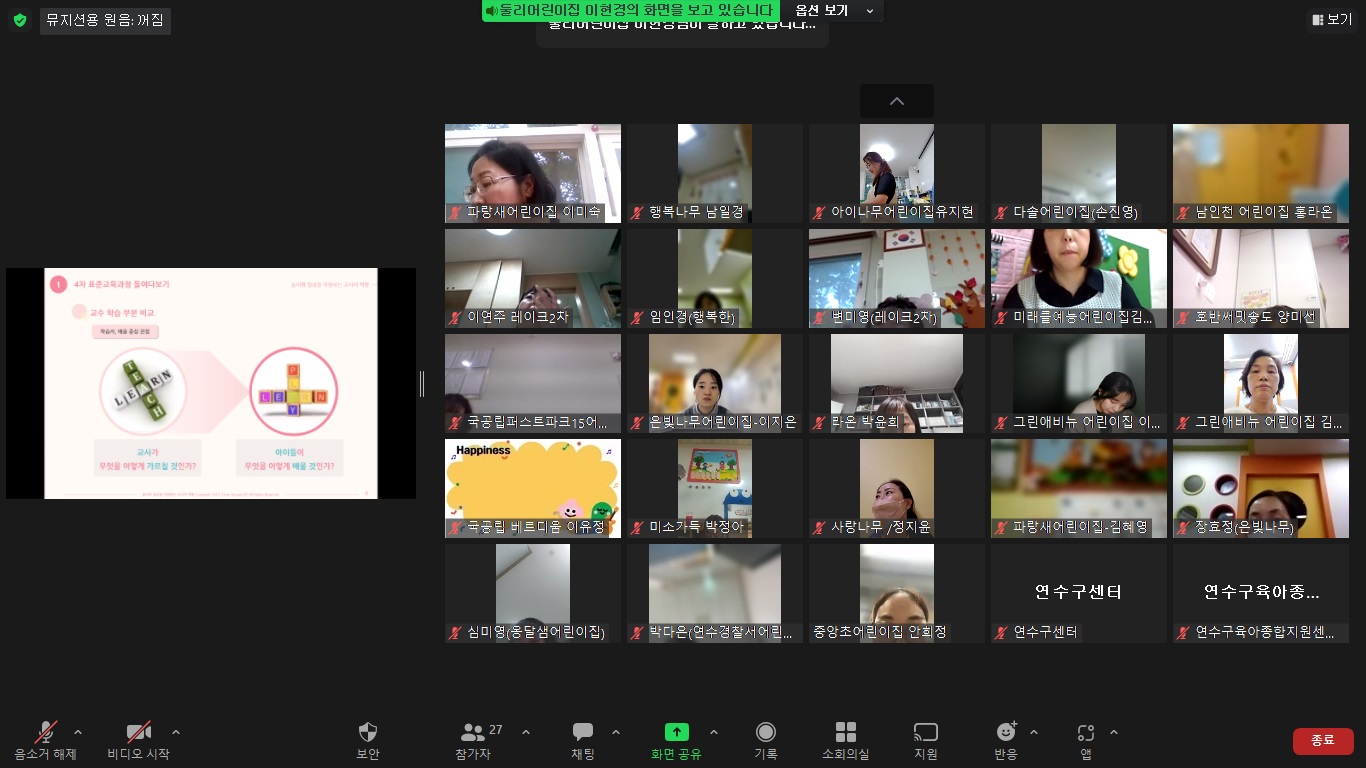
Task: Select 심미영(옹달샘어린이집) video tile
Action: click(533, 593)
